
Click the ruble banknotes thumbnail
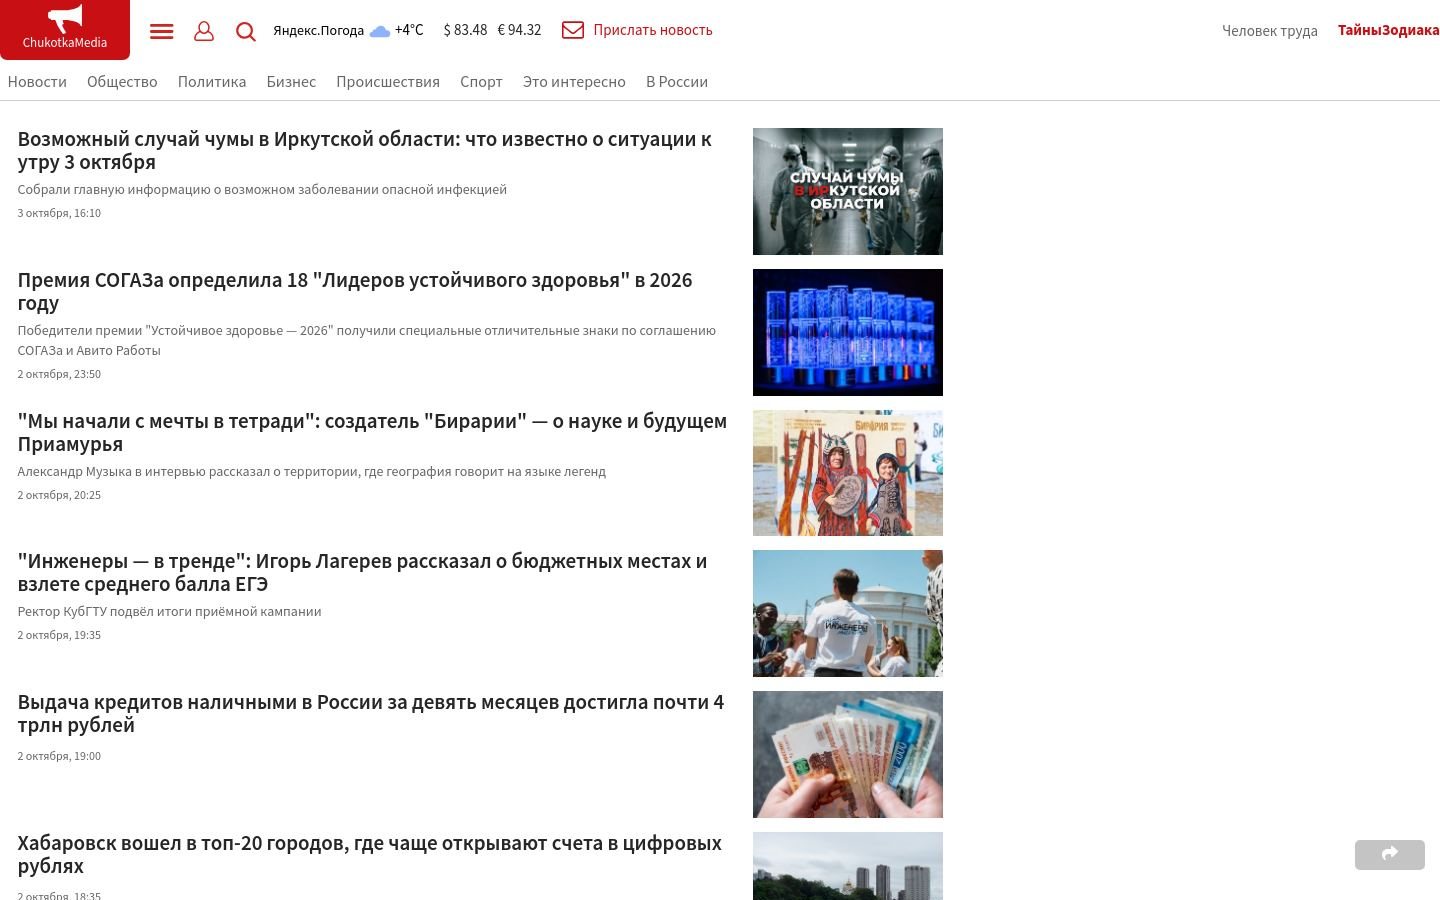coord(848,754)
